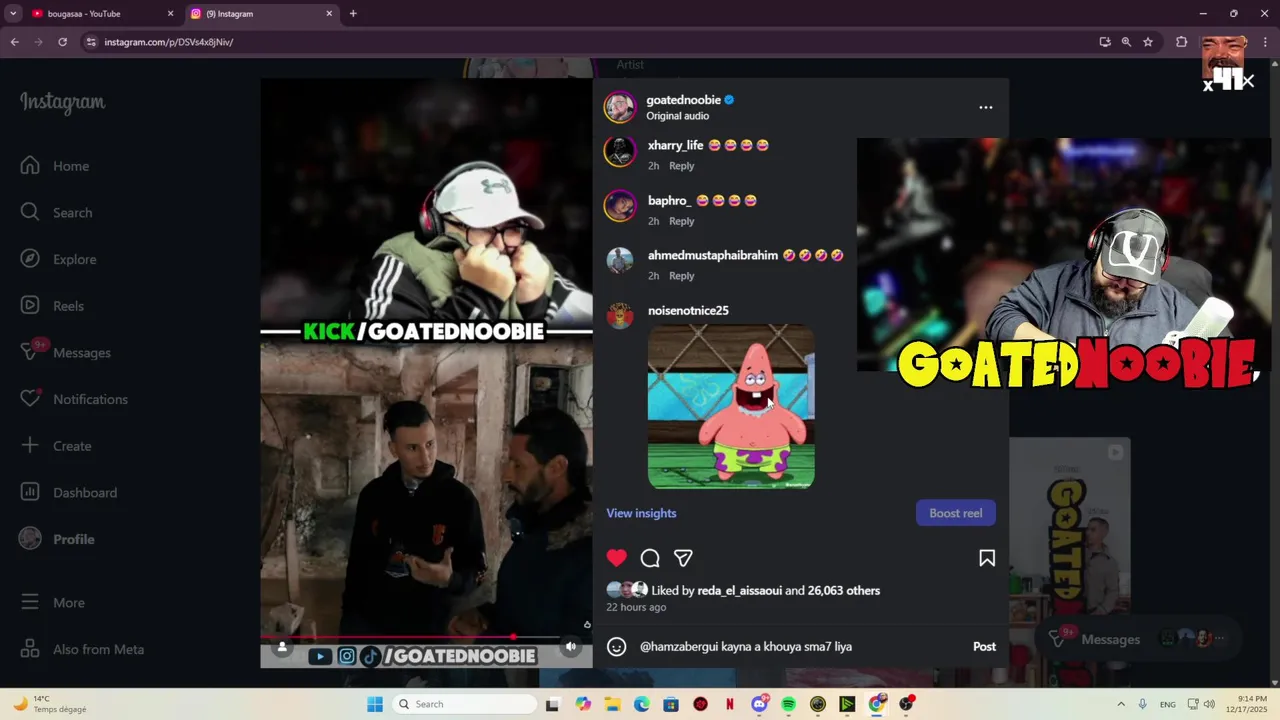Toggle the save bookmark icon
Viewport: 1280px width, 720px height.
click(x=987, y=558)
